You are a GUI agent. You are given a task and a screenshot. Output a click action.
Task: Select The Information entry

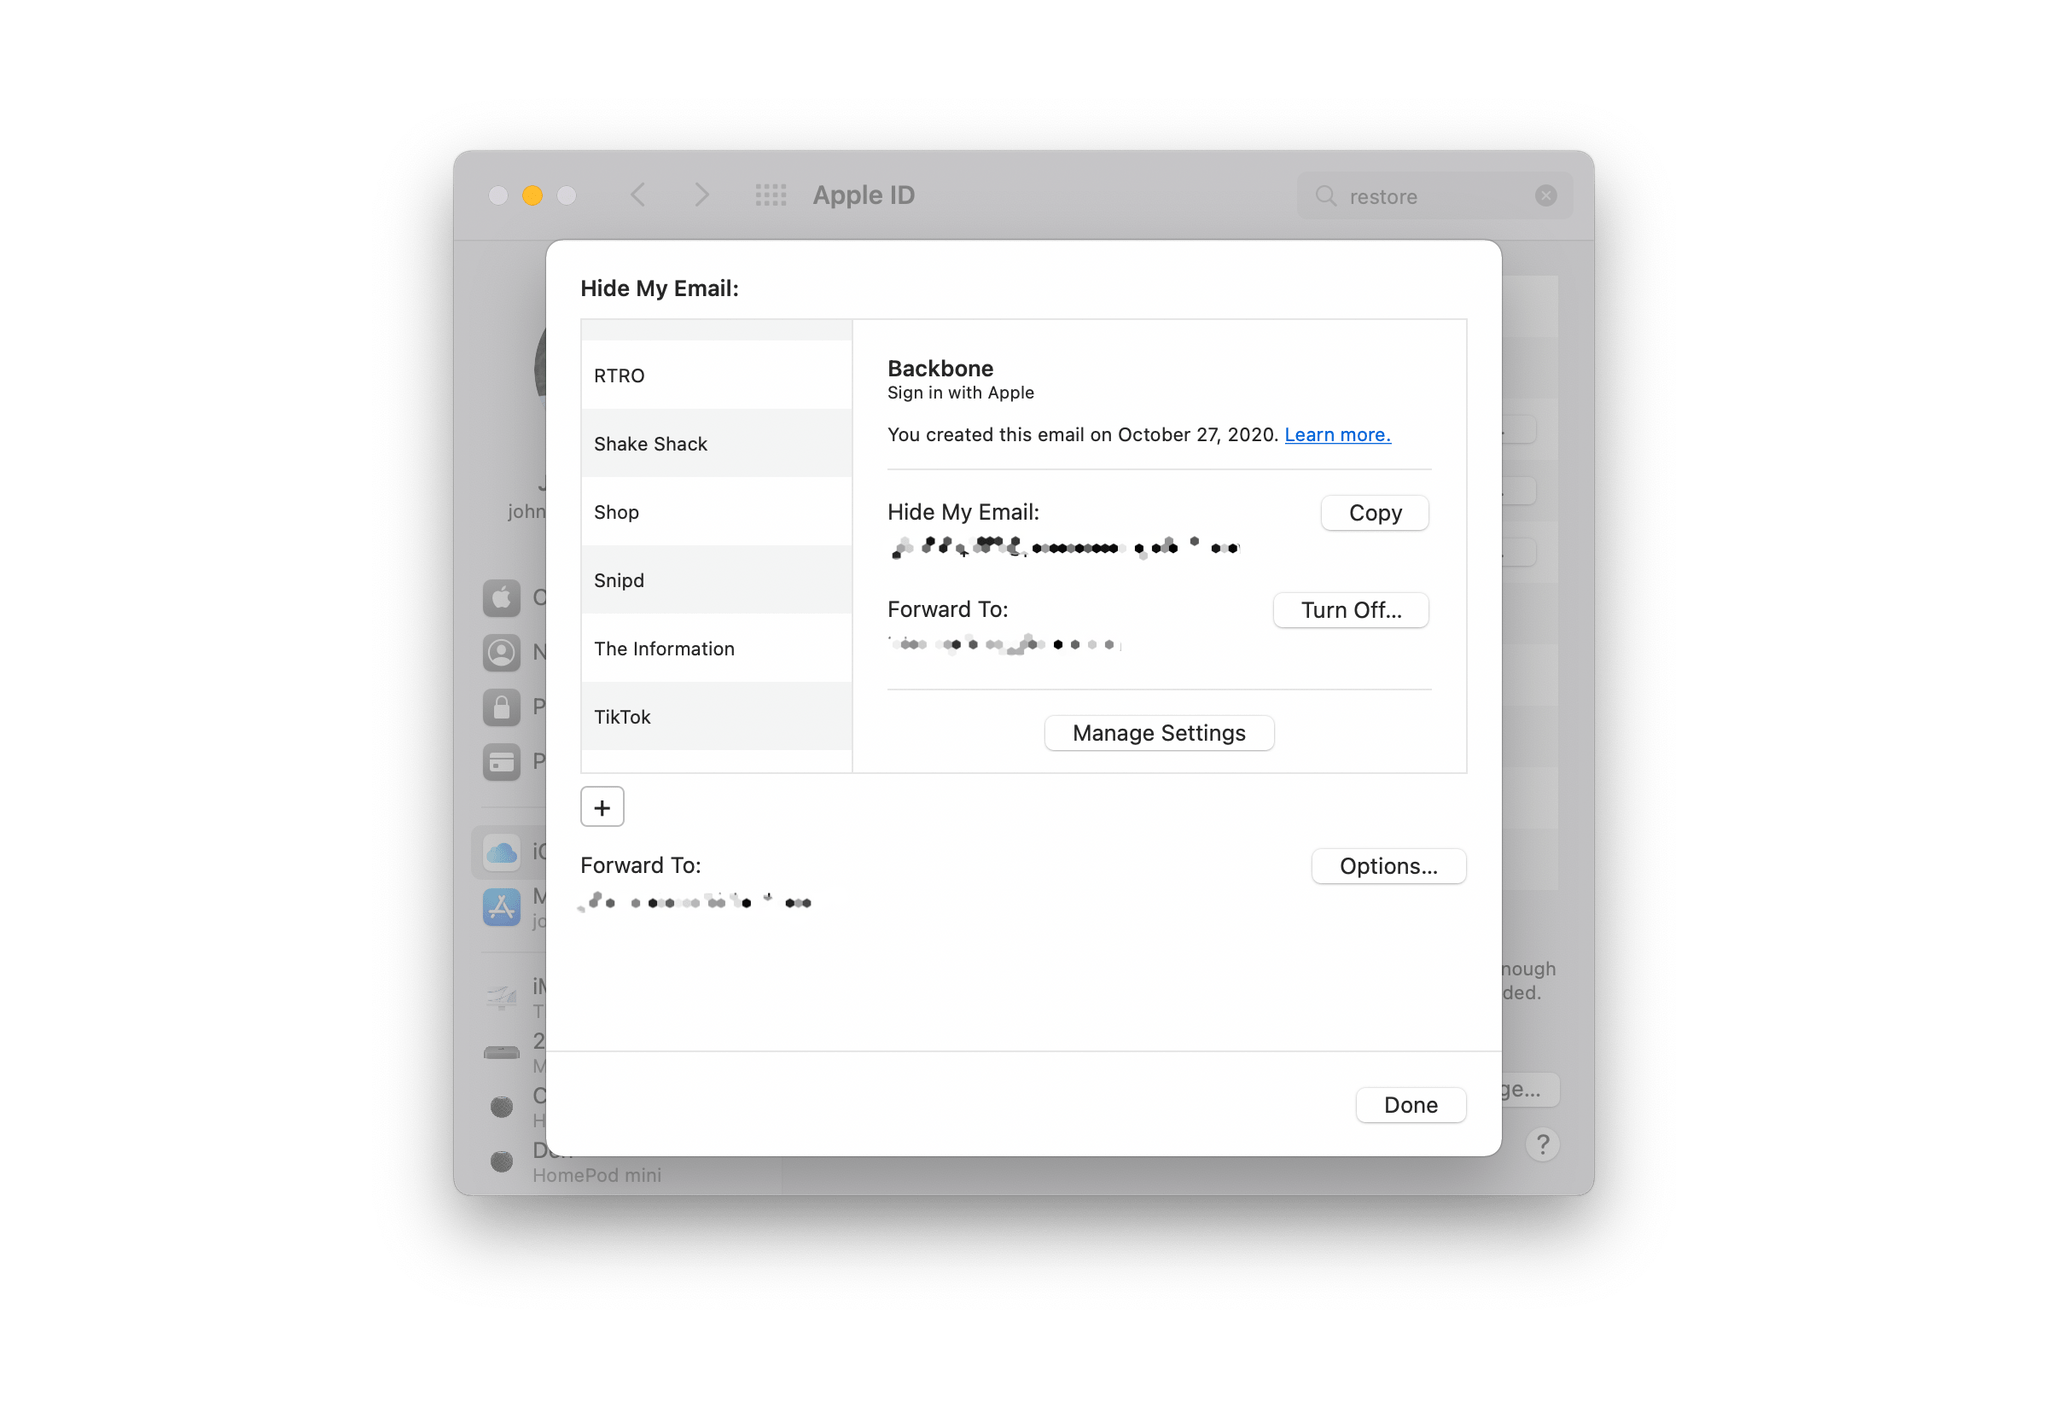[x=716, y=648]
